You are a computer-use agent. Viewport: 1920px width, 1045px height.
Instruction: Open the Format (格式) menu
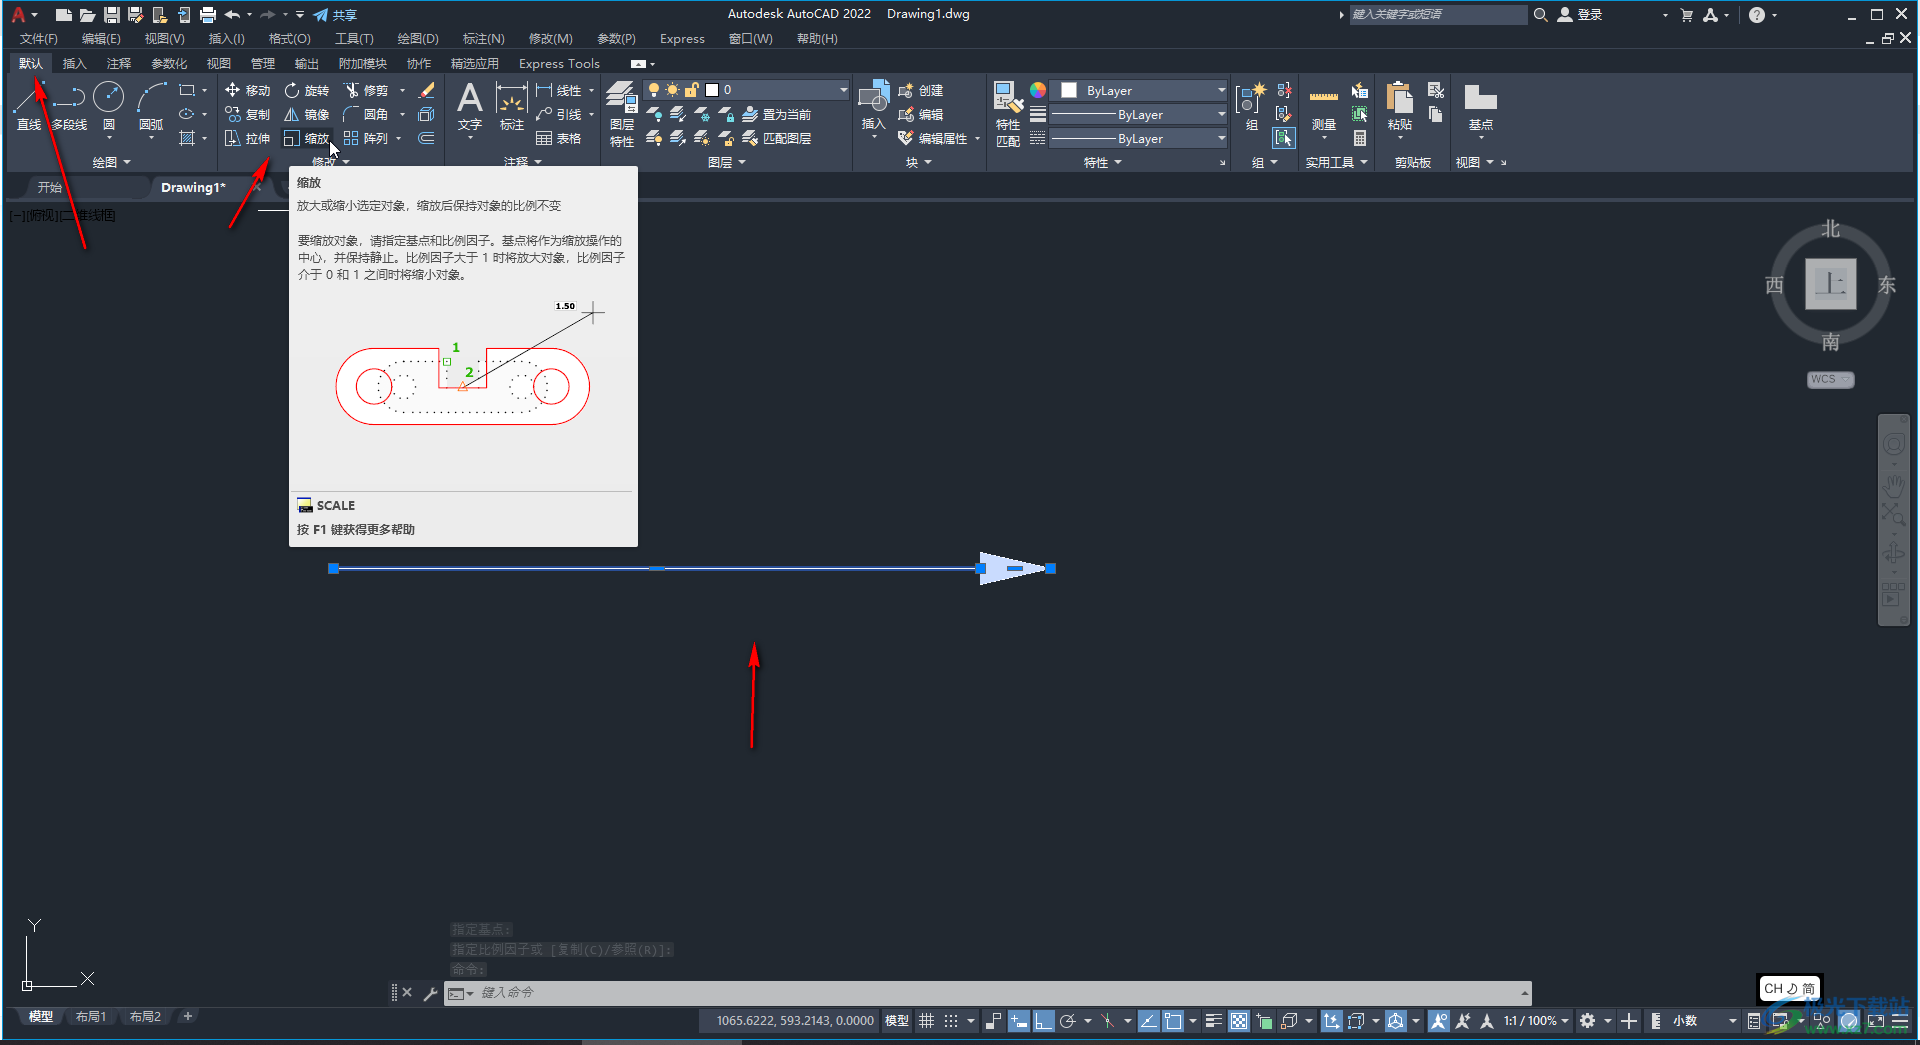pos(289,39)
